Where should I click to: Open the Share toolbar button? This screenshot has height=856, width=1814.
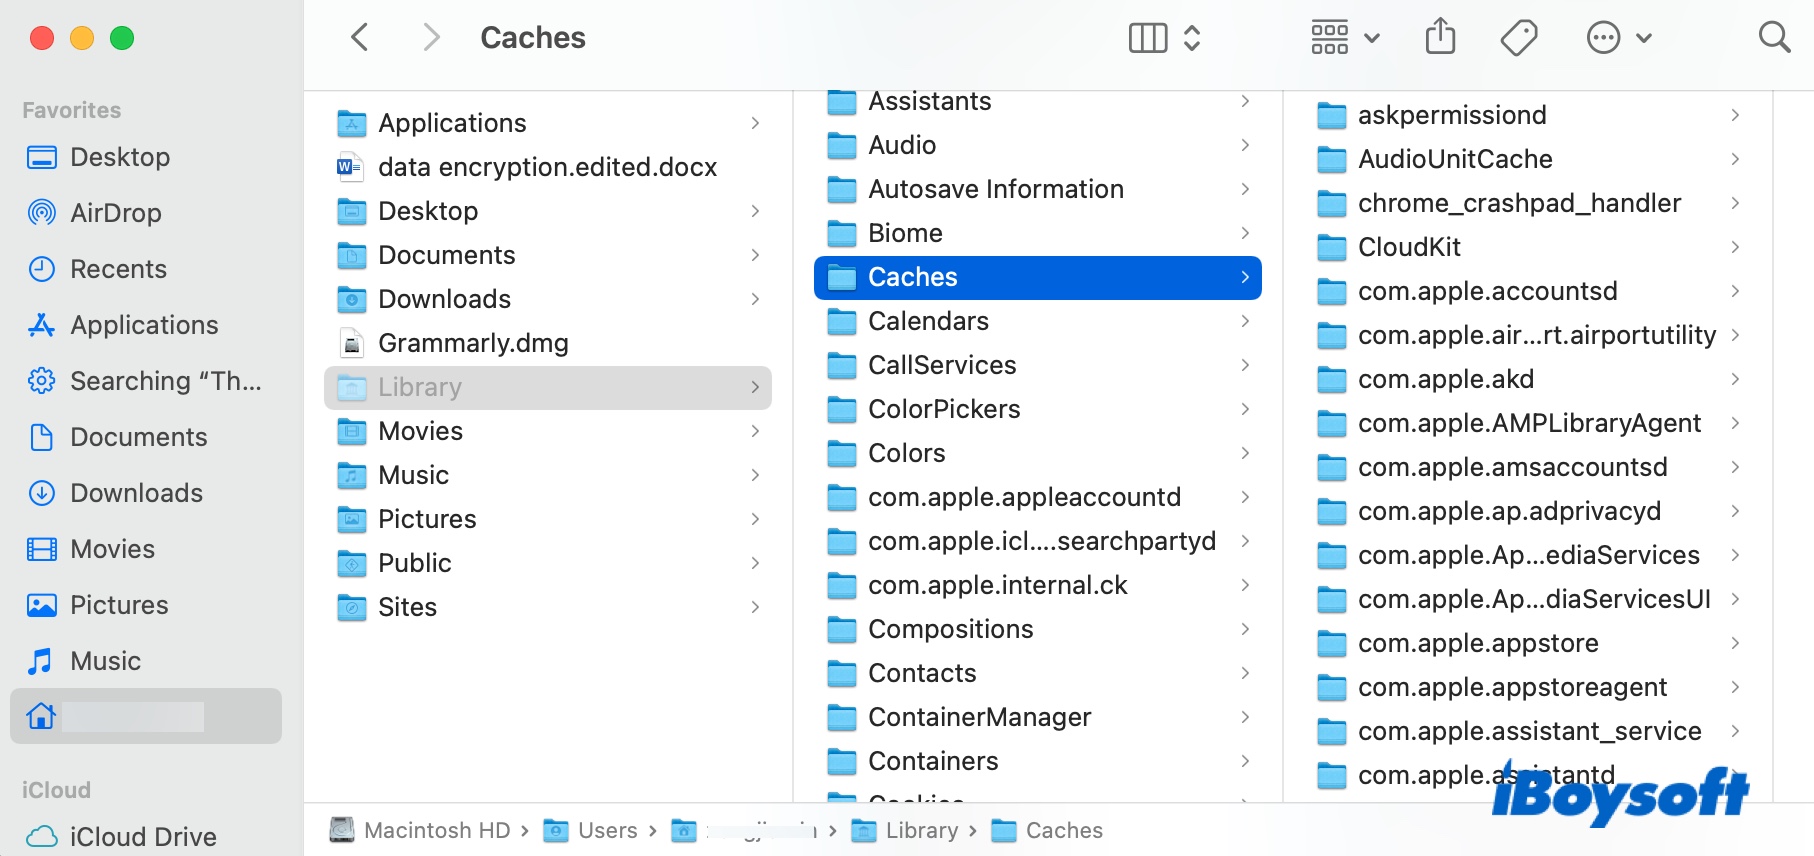pos(1440,38)
